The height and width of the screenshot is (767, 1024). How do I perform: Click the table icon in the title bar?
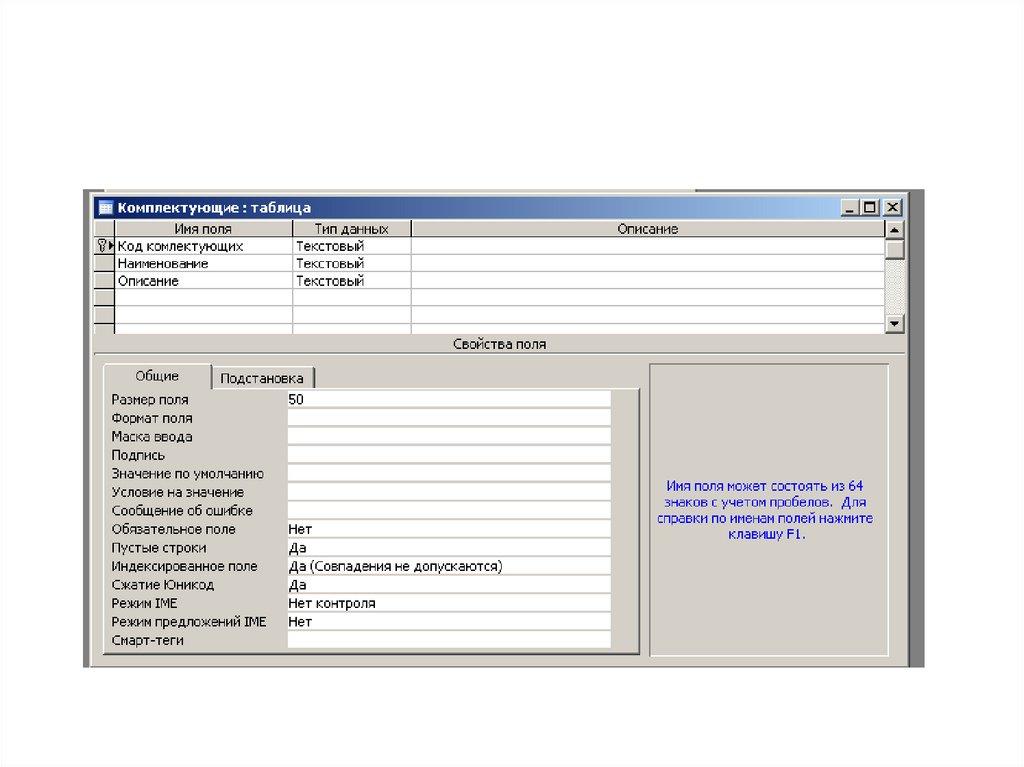point(105,208)
